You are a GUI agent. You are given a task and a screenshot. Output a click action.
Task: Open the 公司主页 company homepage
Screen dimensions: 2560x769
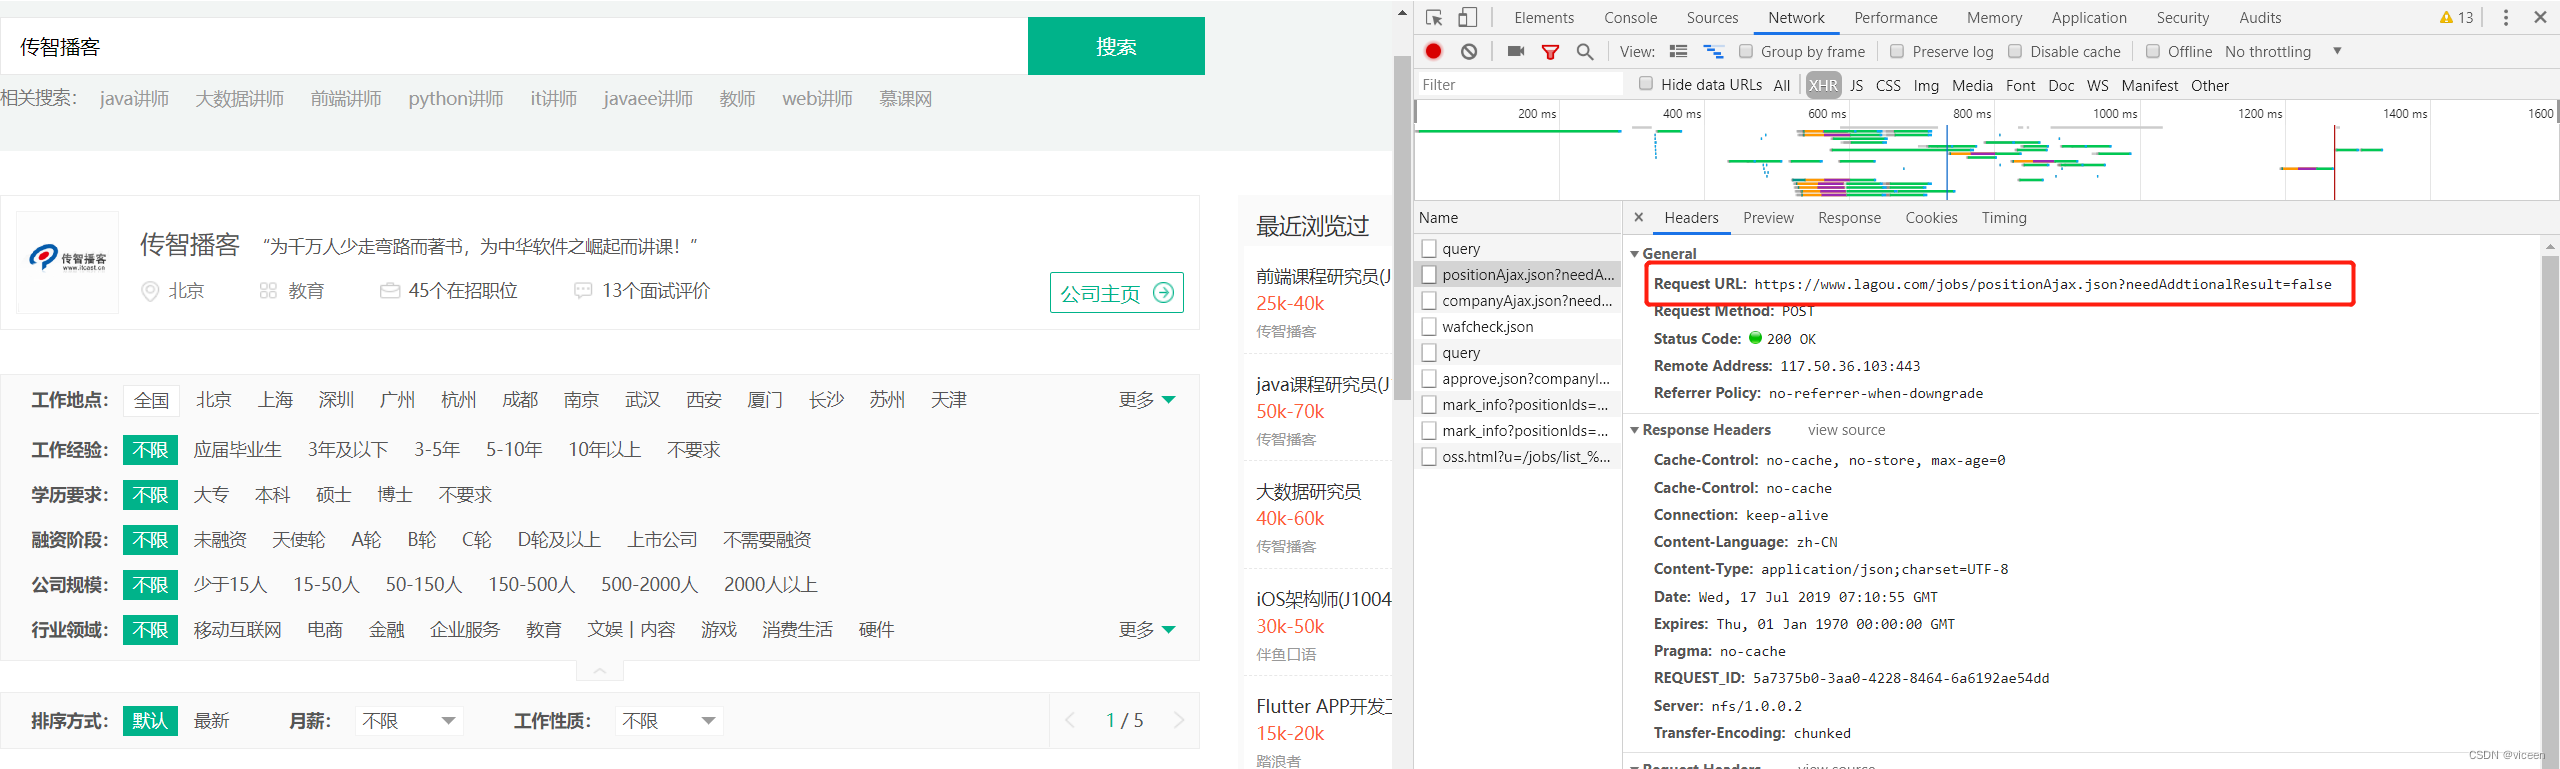click(x=1117, y=293)
